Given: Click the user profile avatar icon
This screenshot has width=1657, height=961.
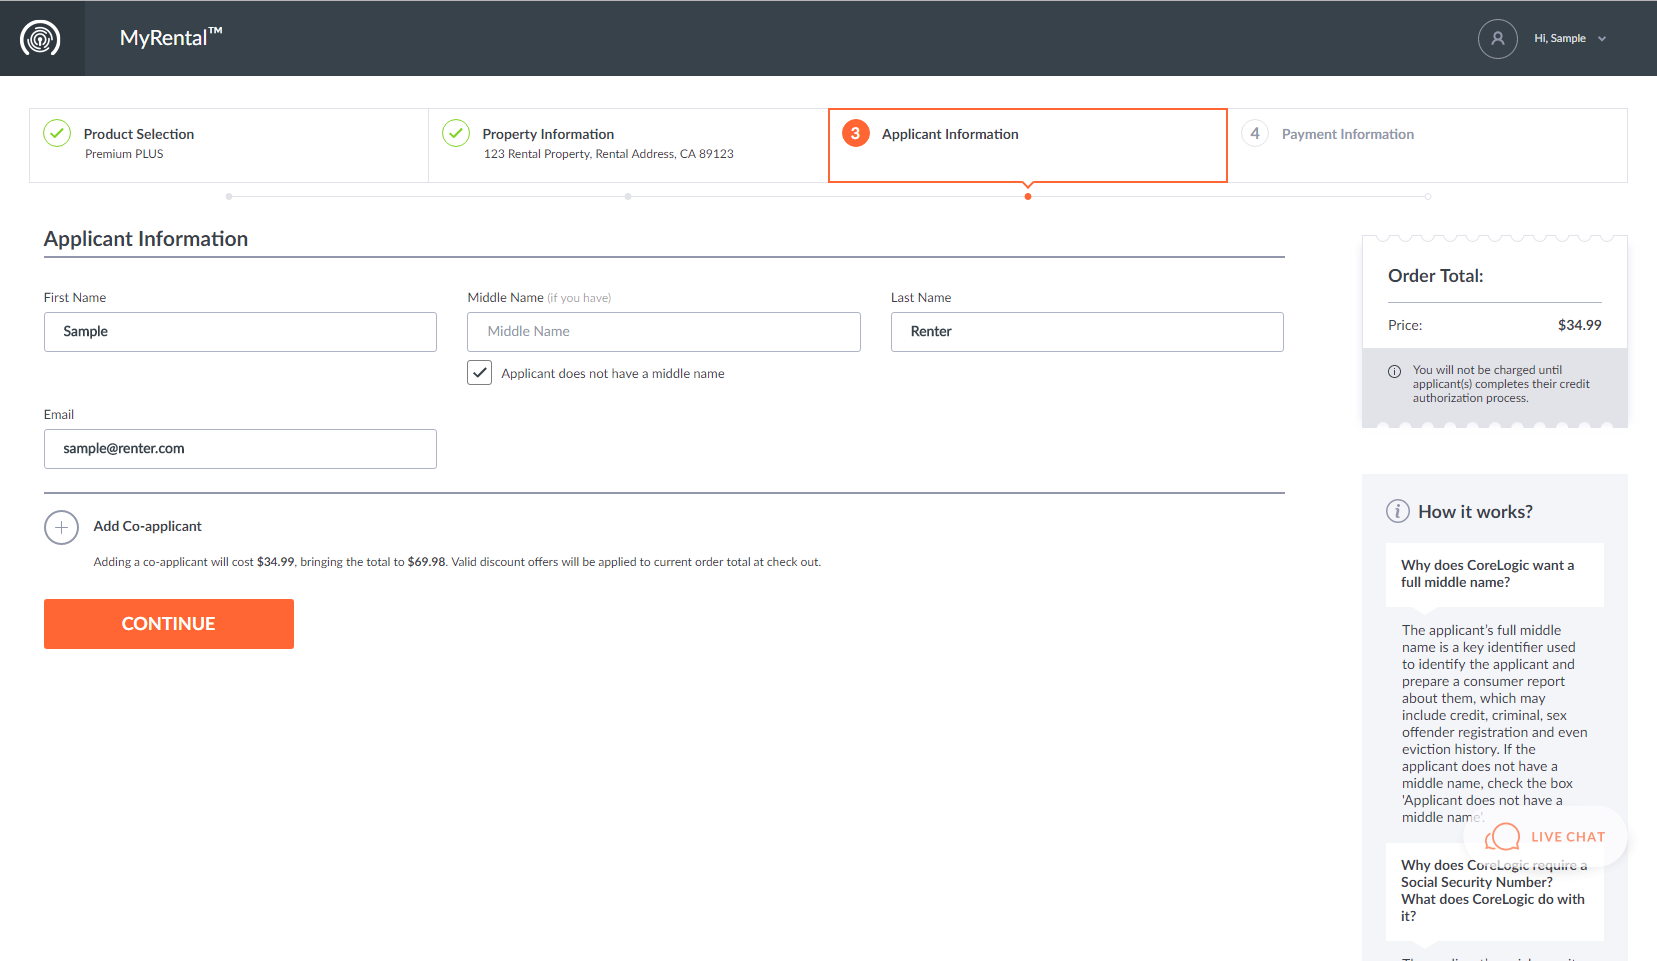Looking at the screenshot, I should [x=1497, y=38].
